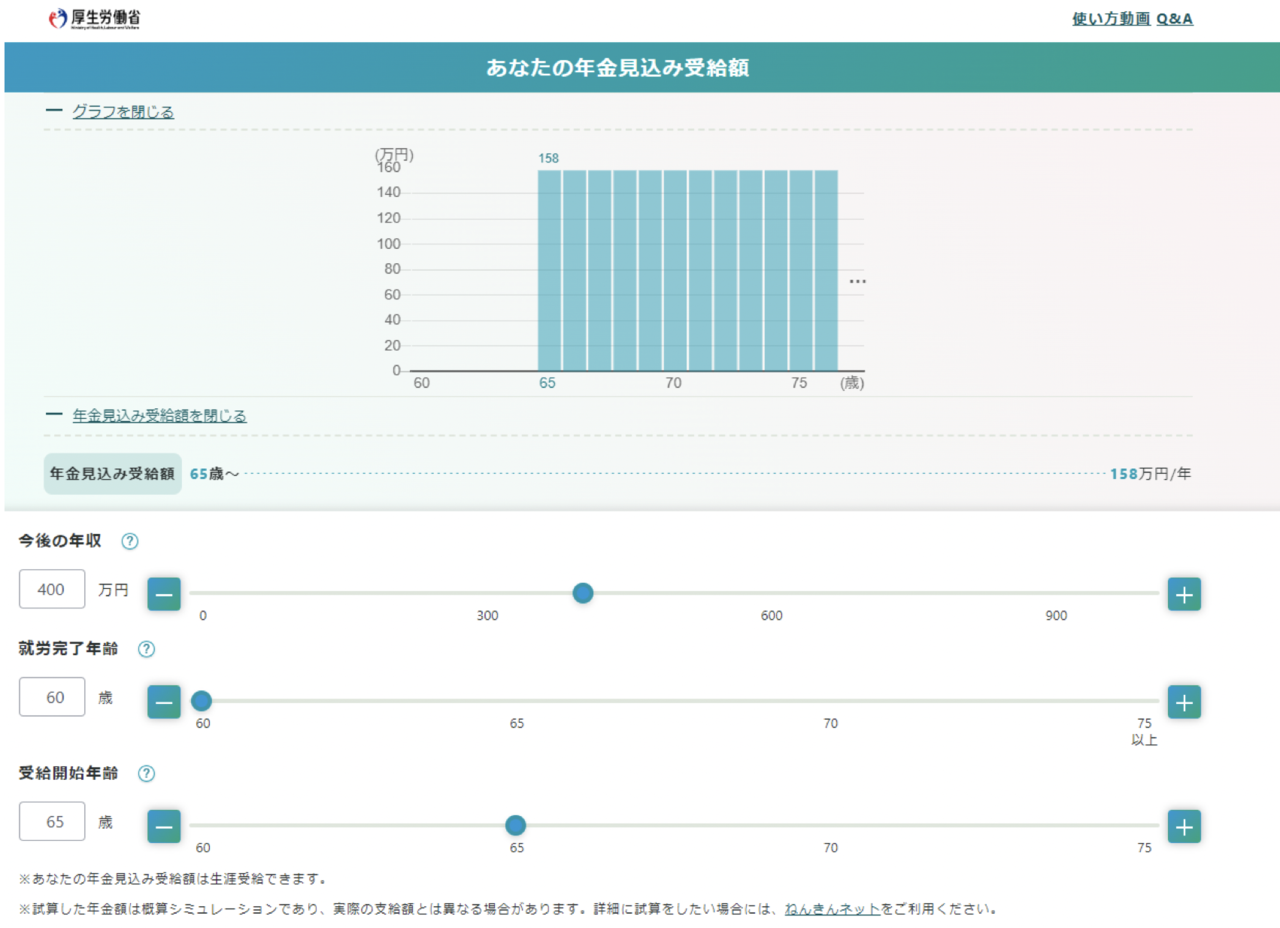This screenshot has width=1280, height=928.
Task: Focus the 就労完了年齢 input showing 60
Action: pos(52,697)
